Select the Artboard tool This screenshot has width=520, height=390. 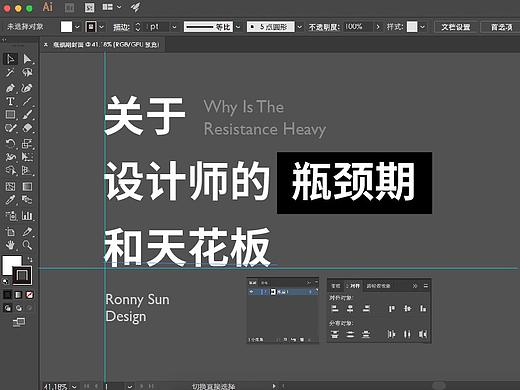tap(10, 231)
